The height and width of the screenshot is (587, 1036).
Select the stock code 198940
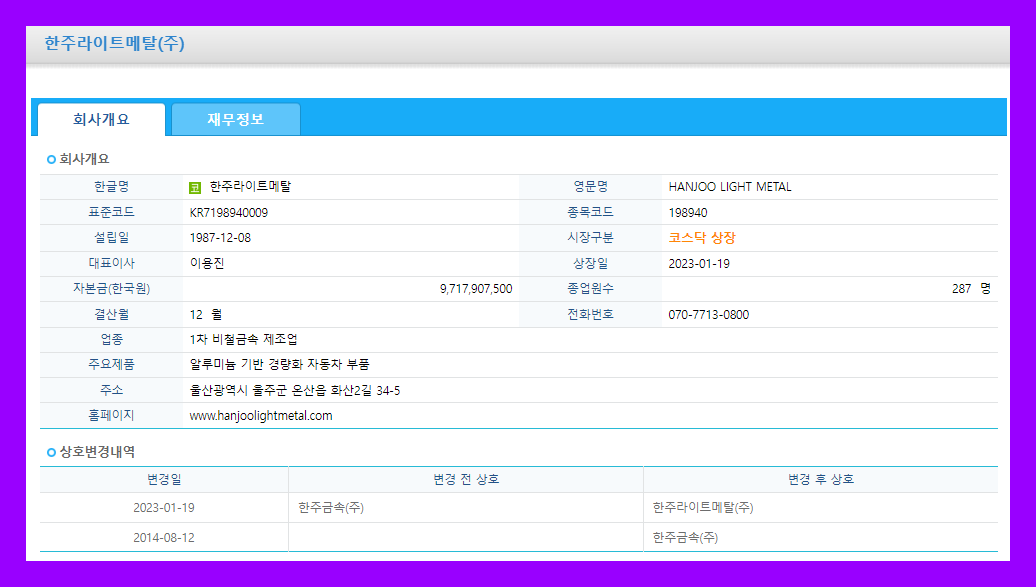tap(688, 213)
